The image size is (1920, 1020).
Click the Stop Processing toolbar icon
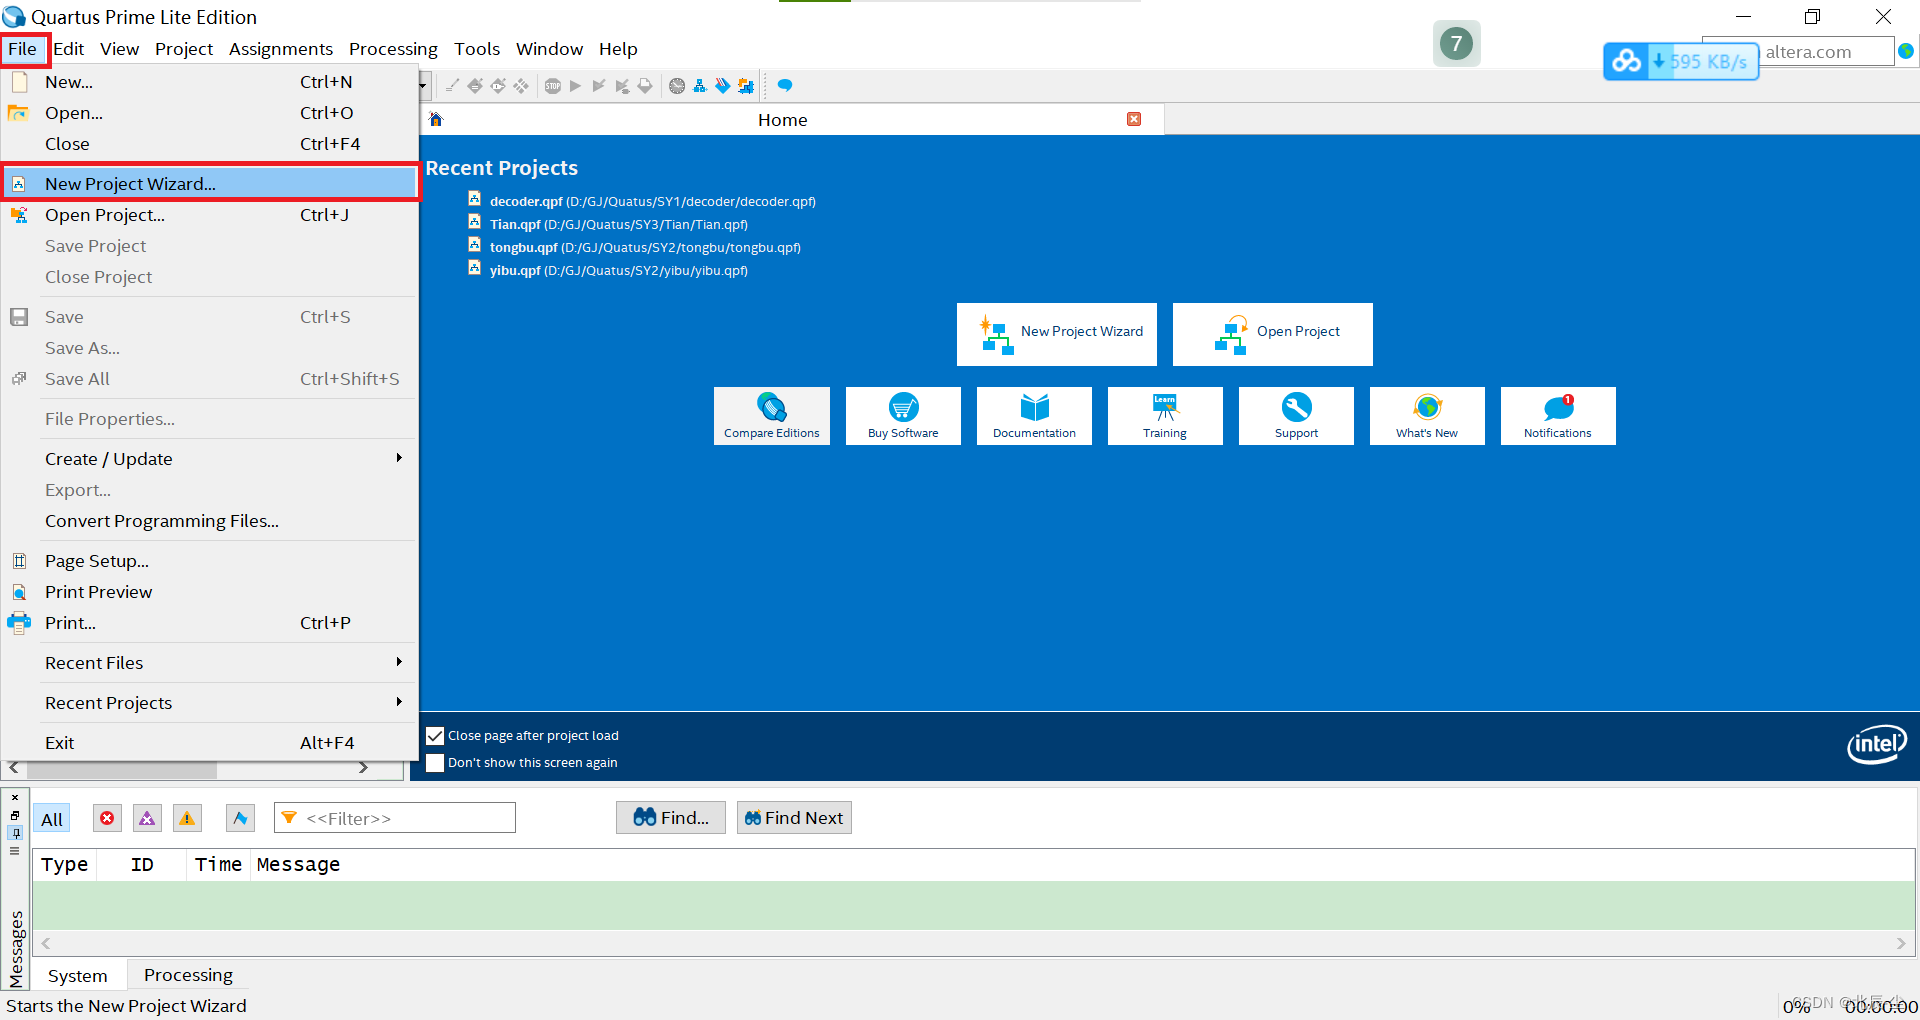[552, 86]
